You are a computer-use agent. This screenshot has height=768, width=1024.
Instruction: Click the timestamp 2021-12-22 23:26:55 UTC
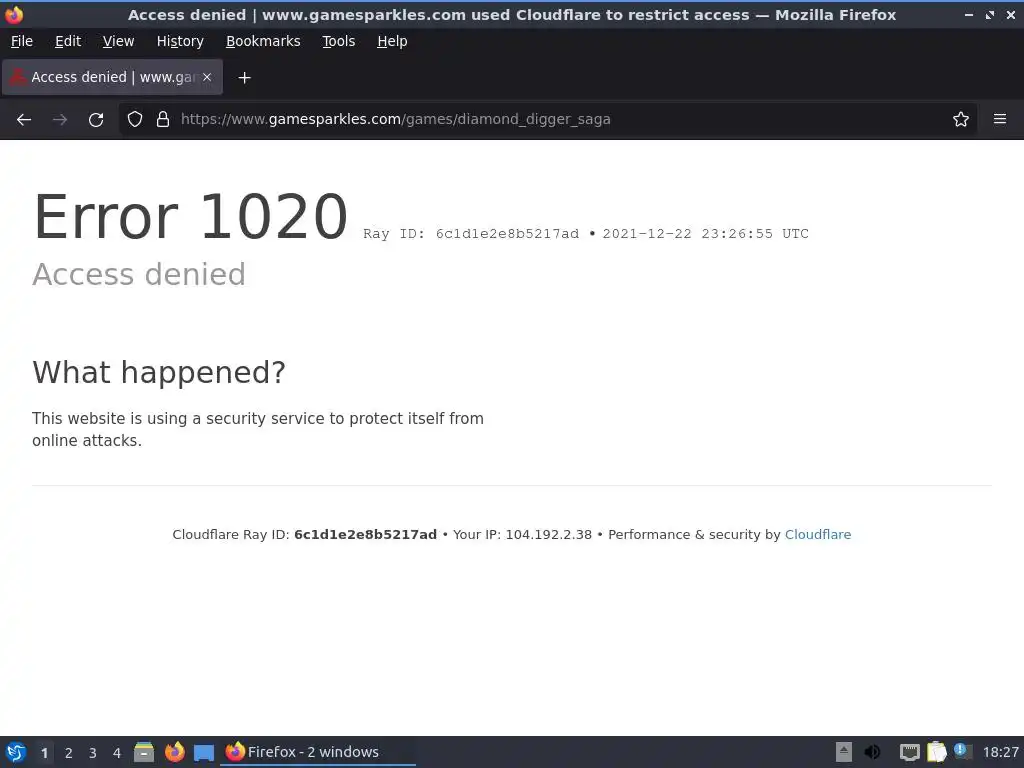705,234
